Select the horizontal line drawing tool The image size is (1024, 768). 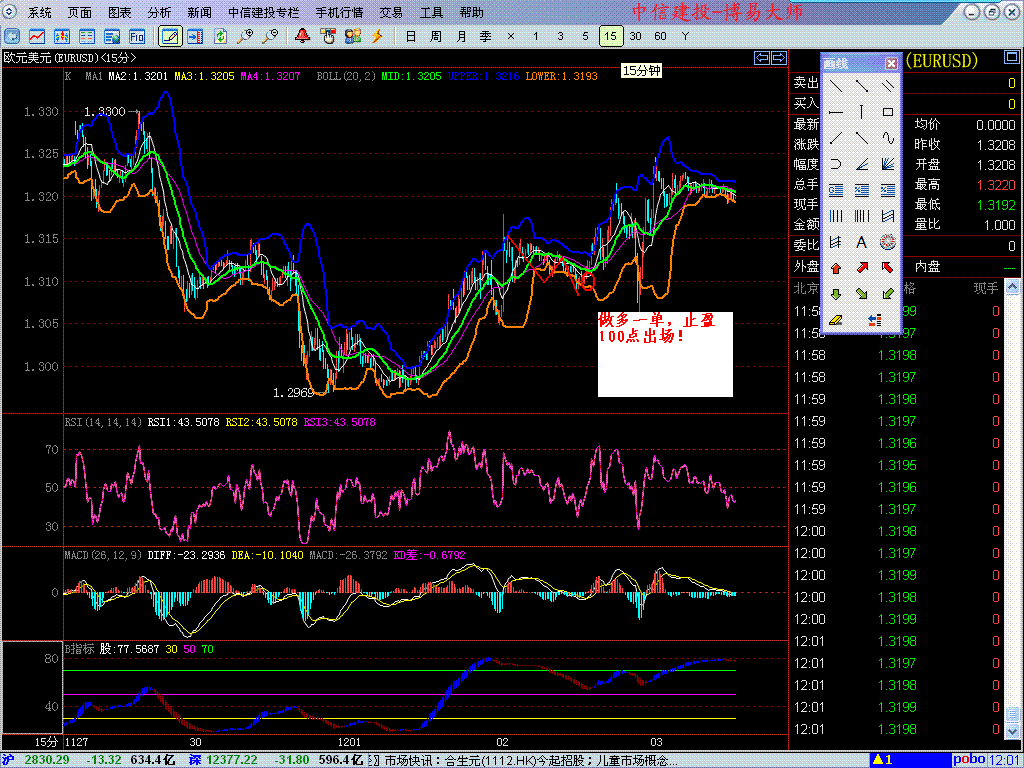836,112
